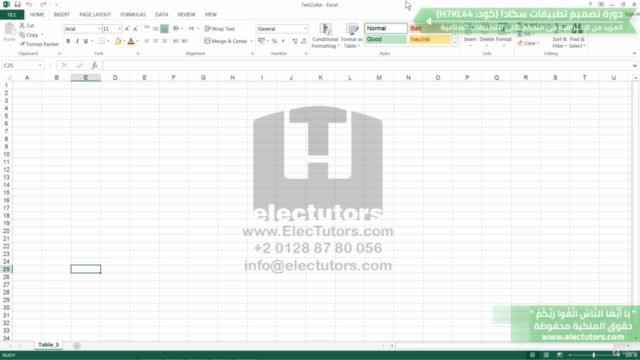
Task: Select the Table_3 sheet tab
Action: point(48,345)
